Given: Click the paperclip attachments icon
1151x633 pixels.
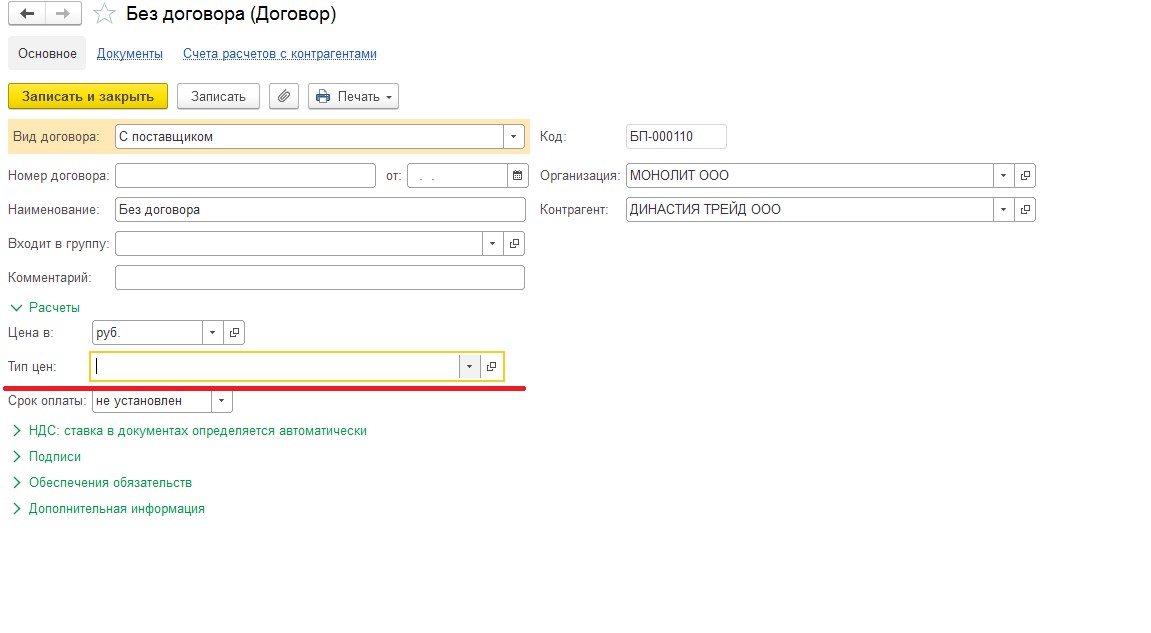Looking at the screenshot, I should point(284,96).
